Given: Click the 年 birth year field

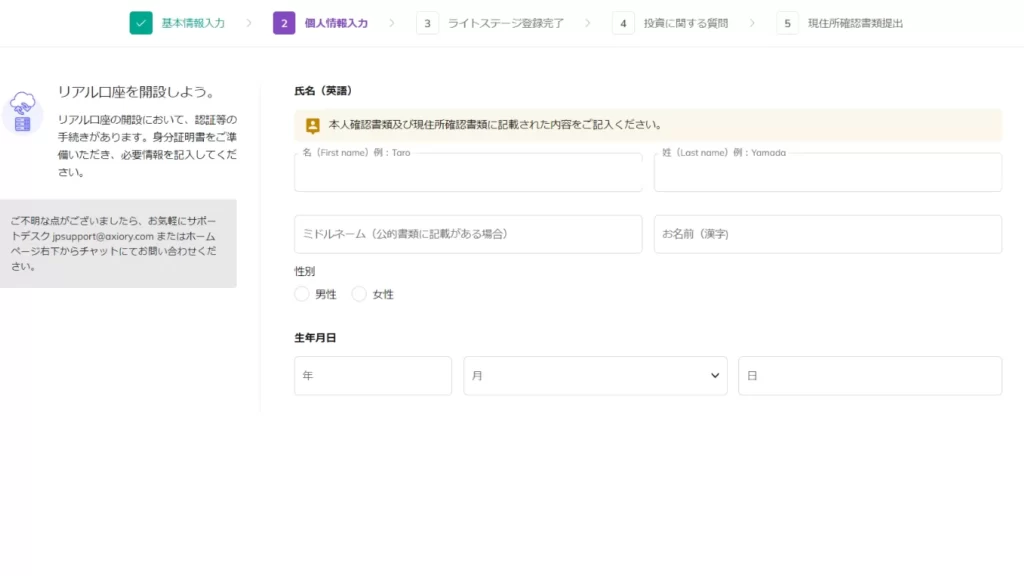Looking at the screenshot, I should (372, 375).
